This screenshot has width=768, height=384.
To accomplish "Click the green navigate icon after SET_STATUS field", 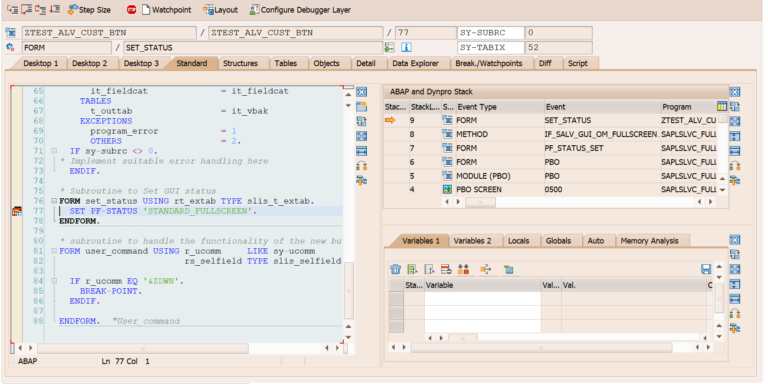I will pyautogui.click(x=389, y=48).
